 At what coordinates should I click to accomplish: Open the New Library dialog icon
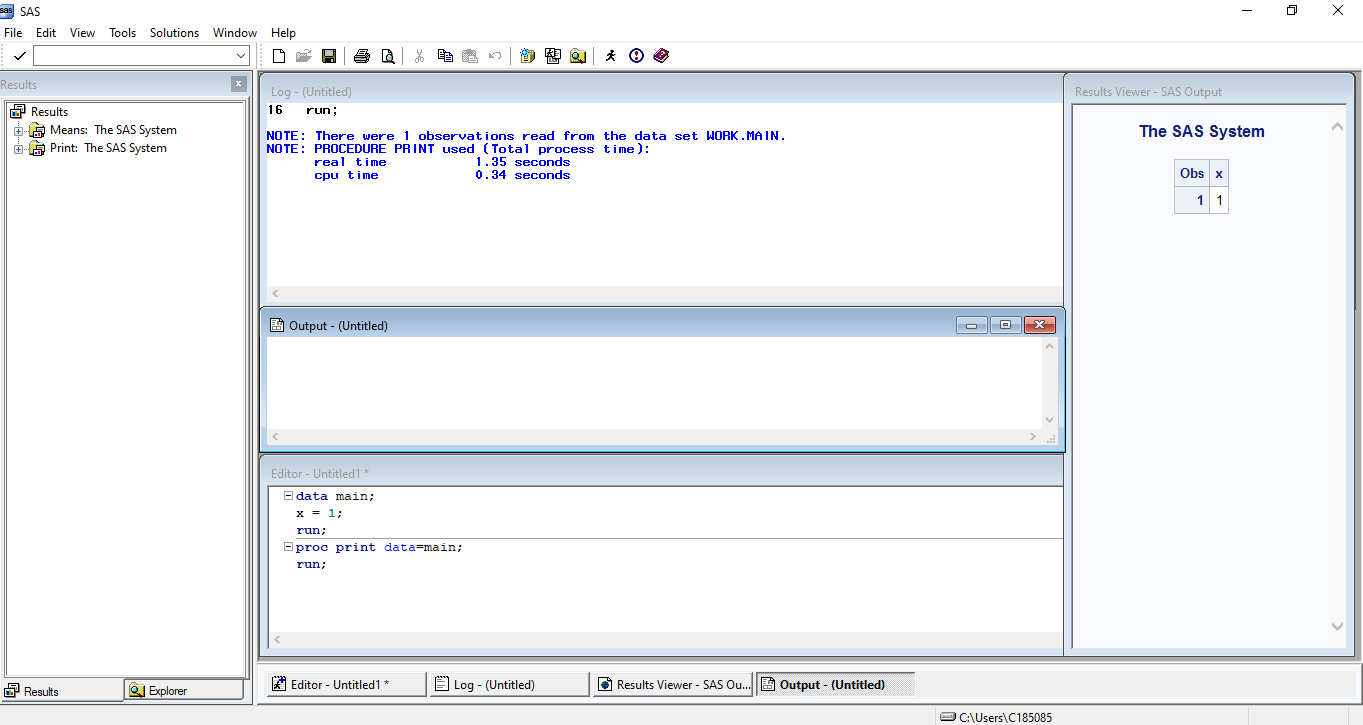(527, 55)
